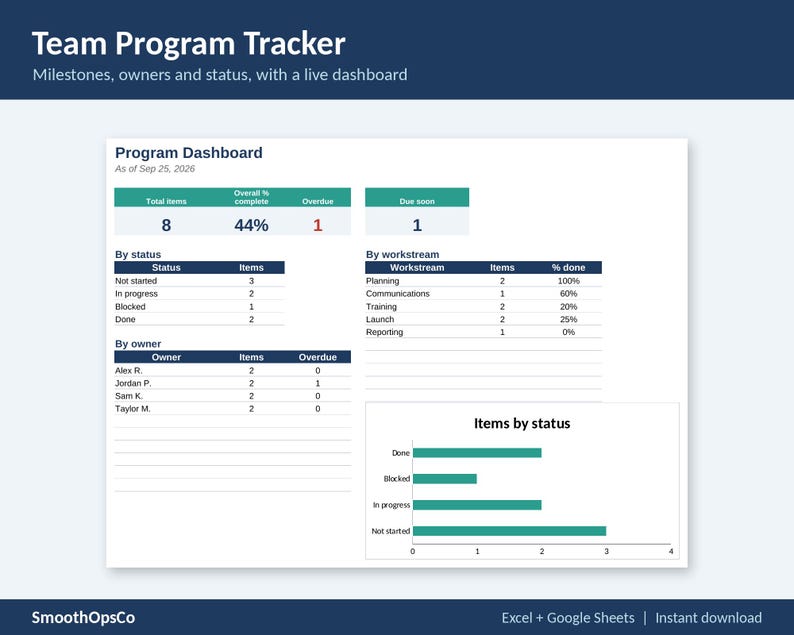Click the Excel + Google Sheets footer text
Screen dimensions: 794x635
pos(568,618)
